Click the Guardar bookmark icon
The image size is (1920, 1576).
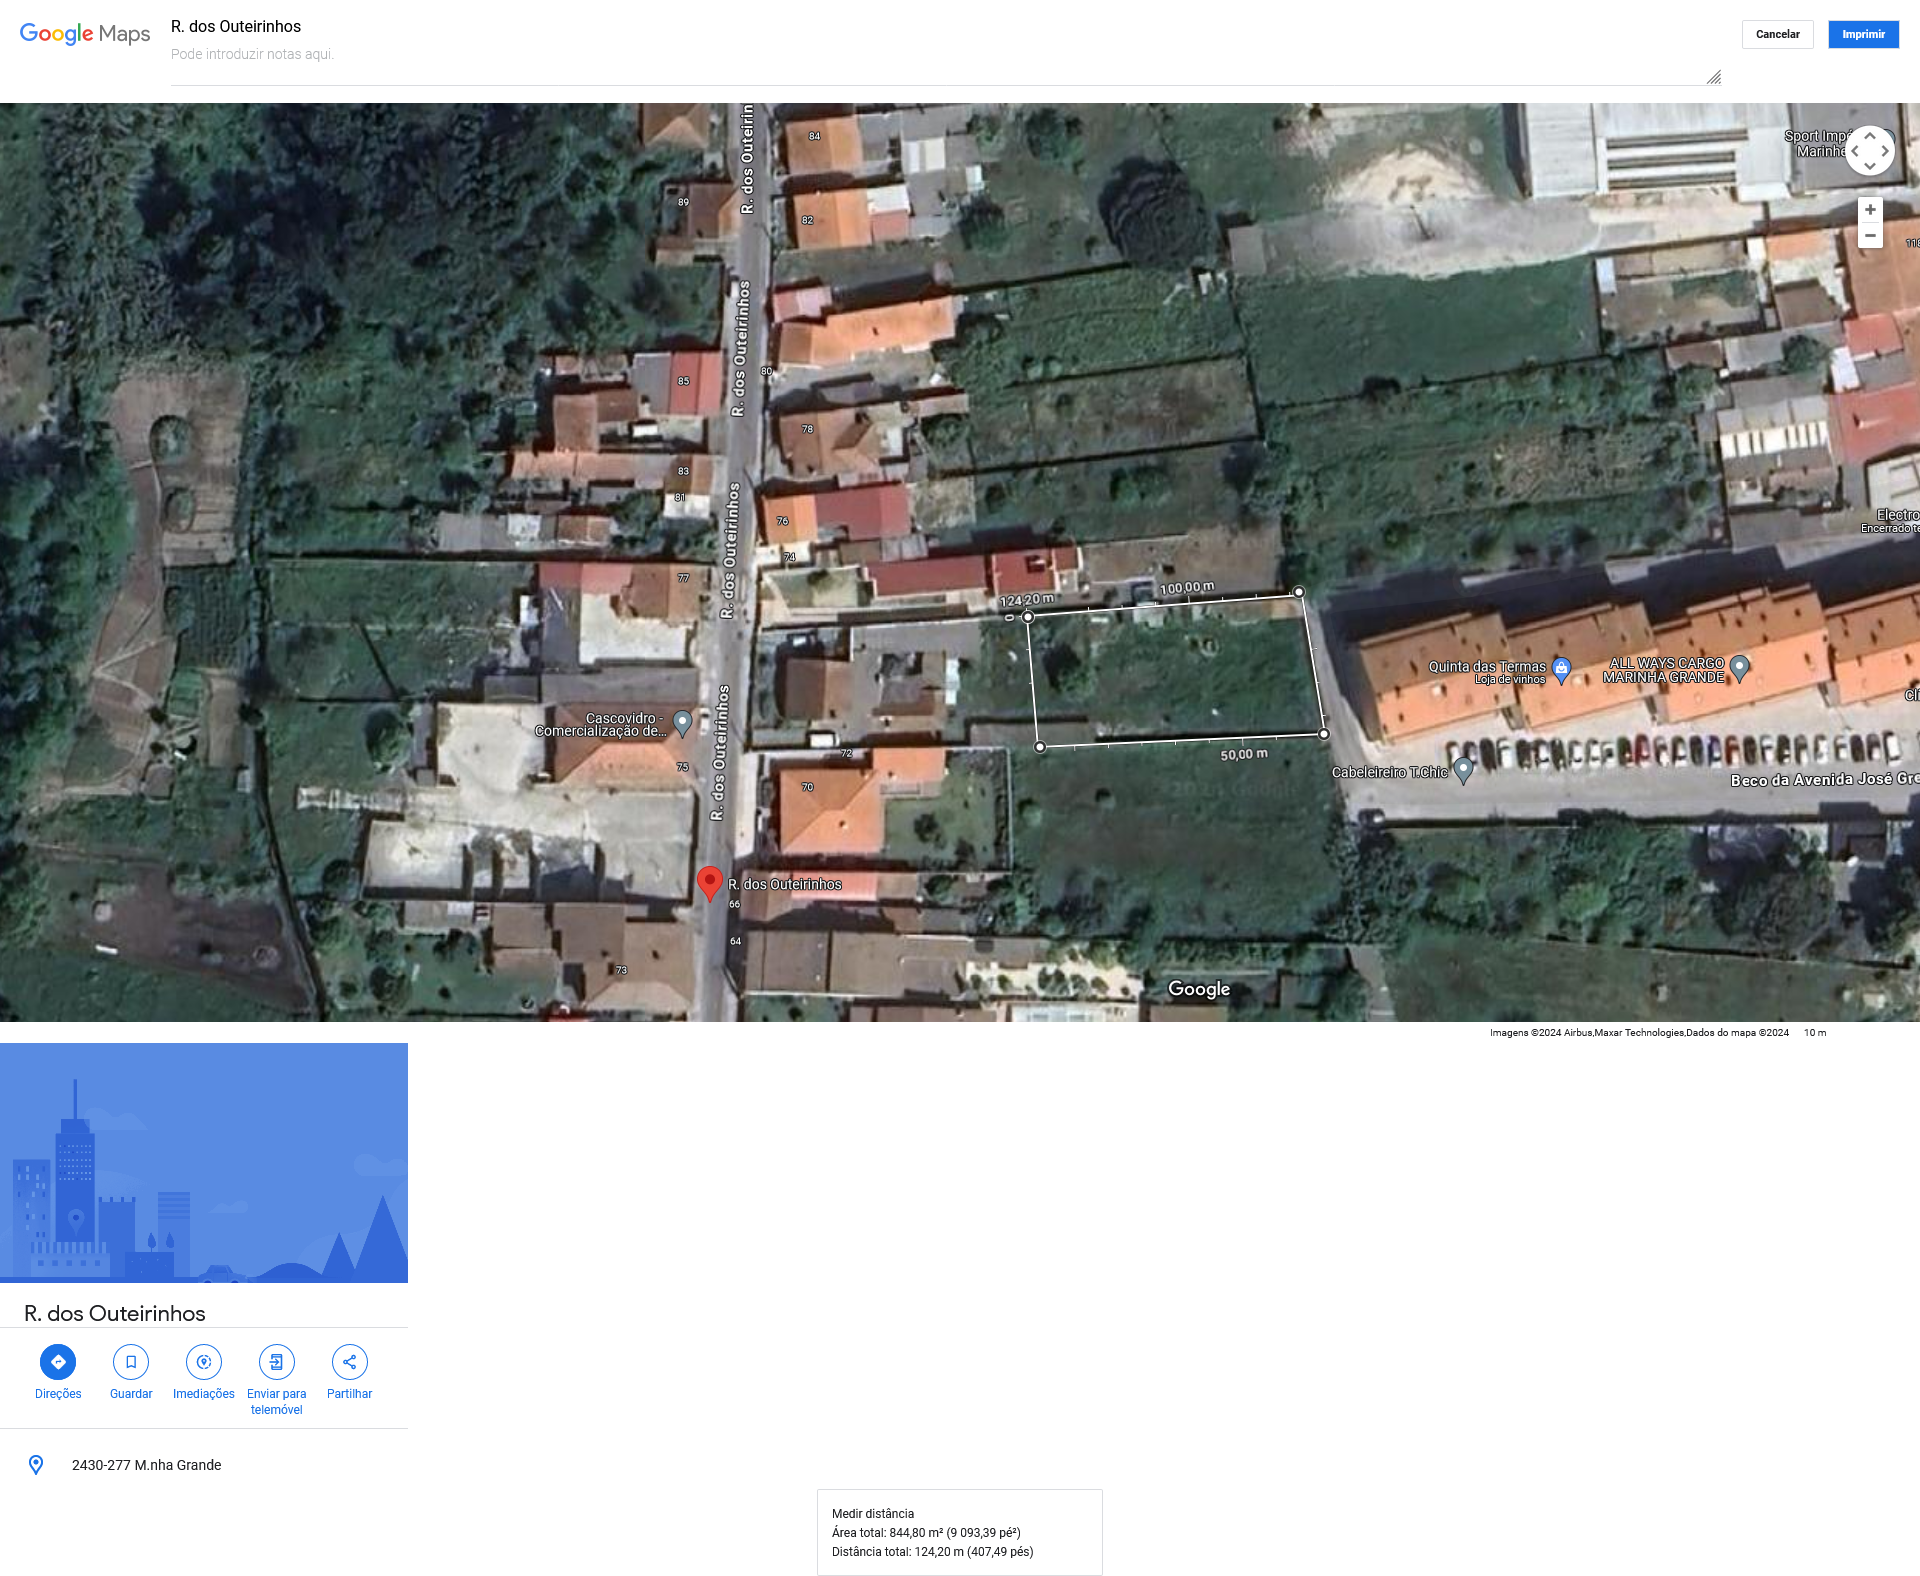point(131,1362)
